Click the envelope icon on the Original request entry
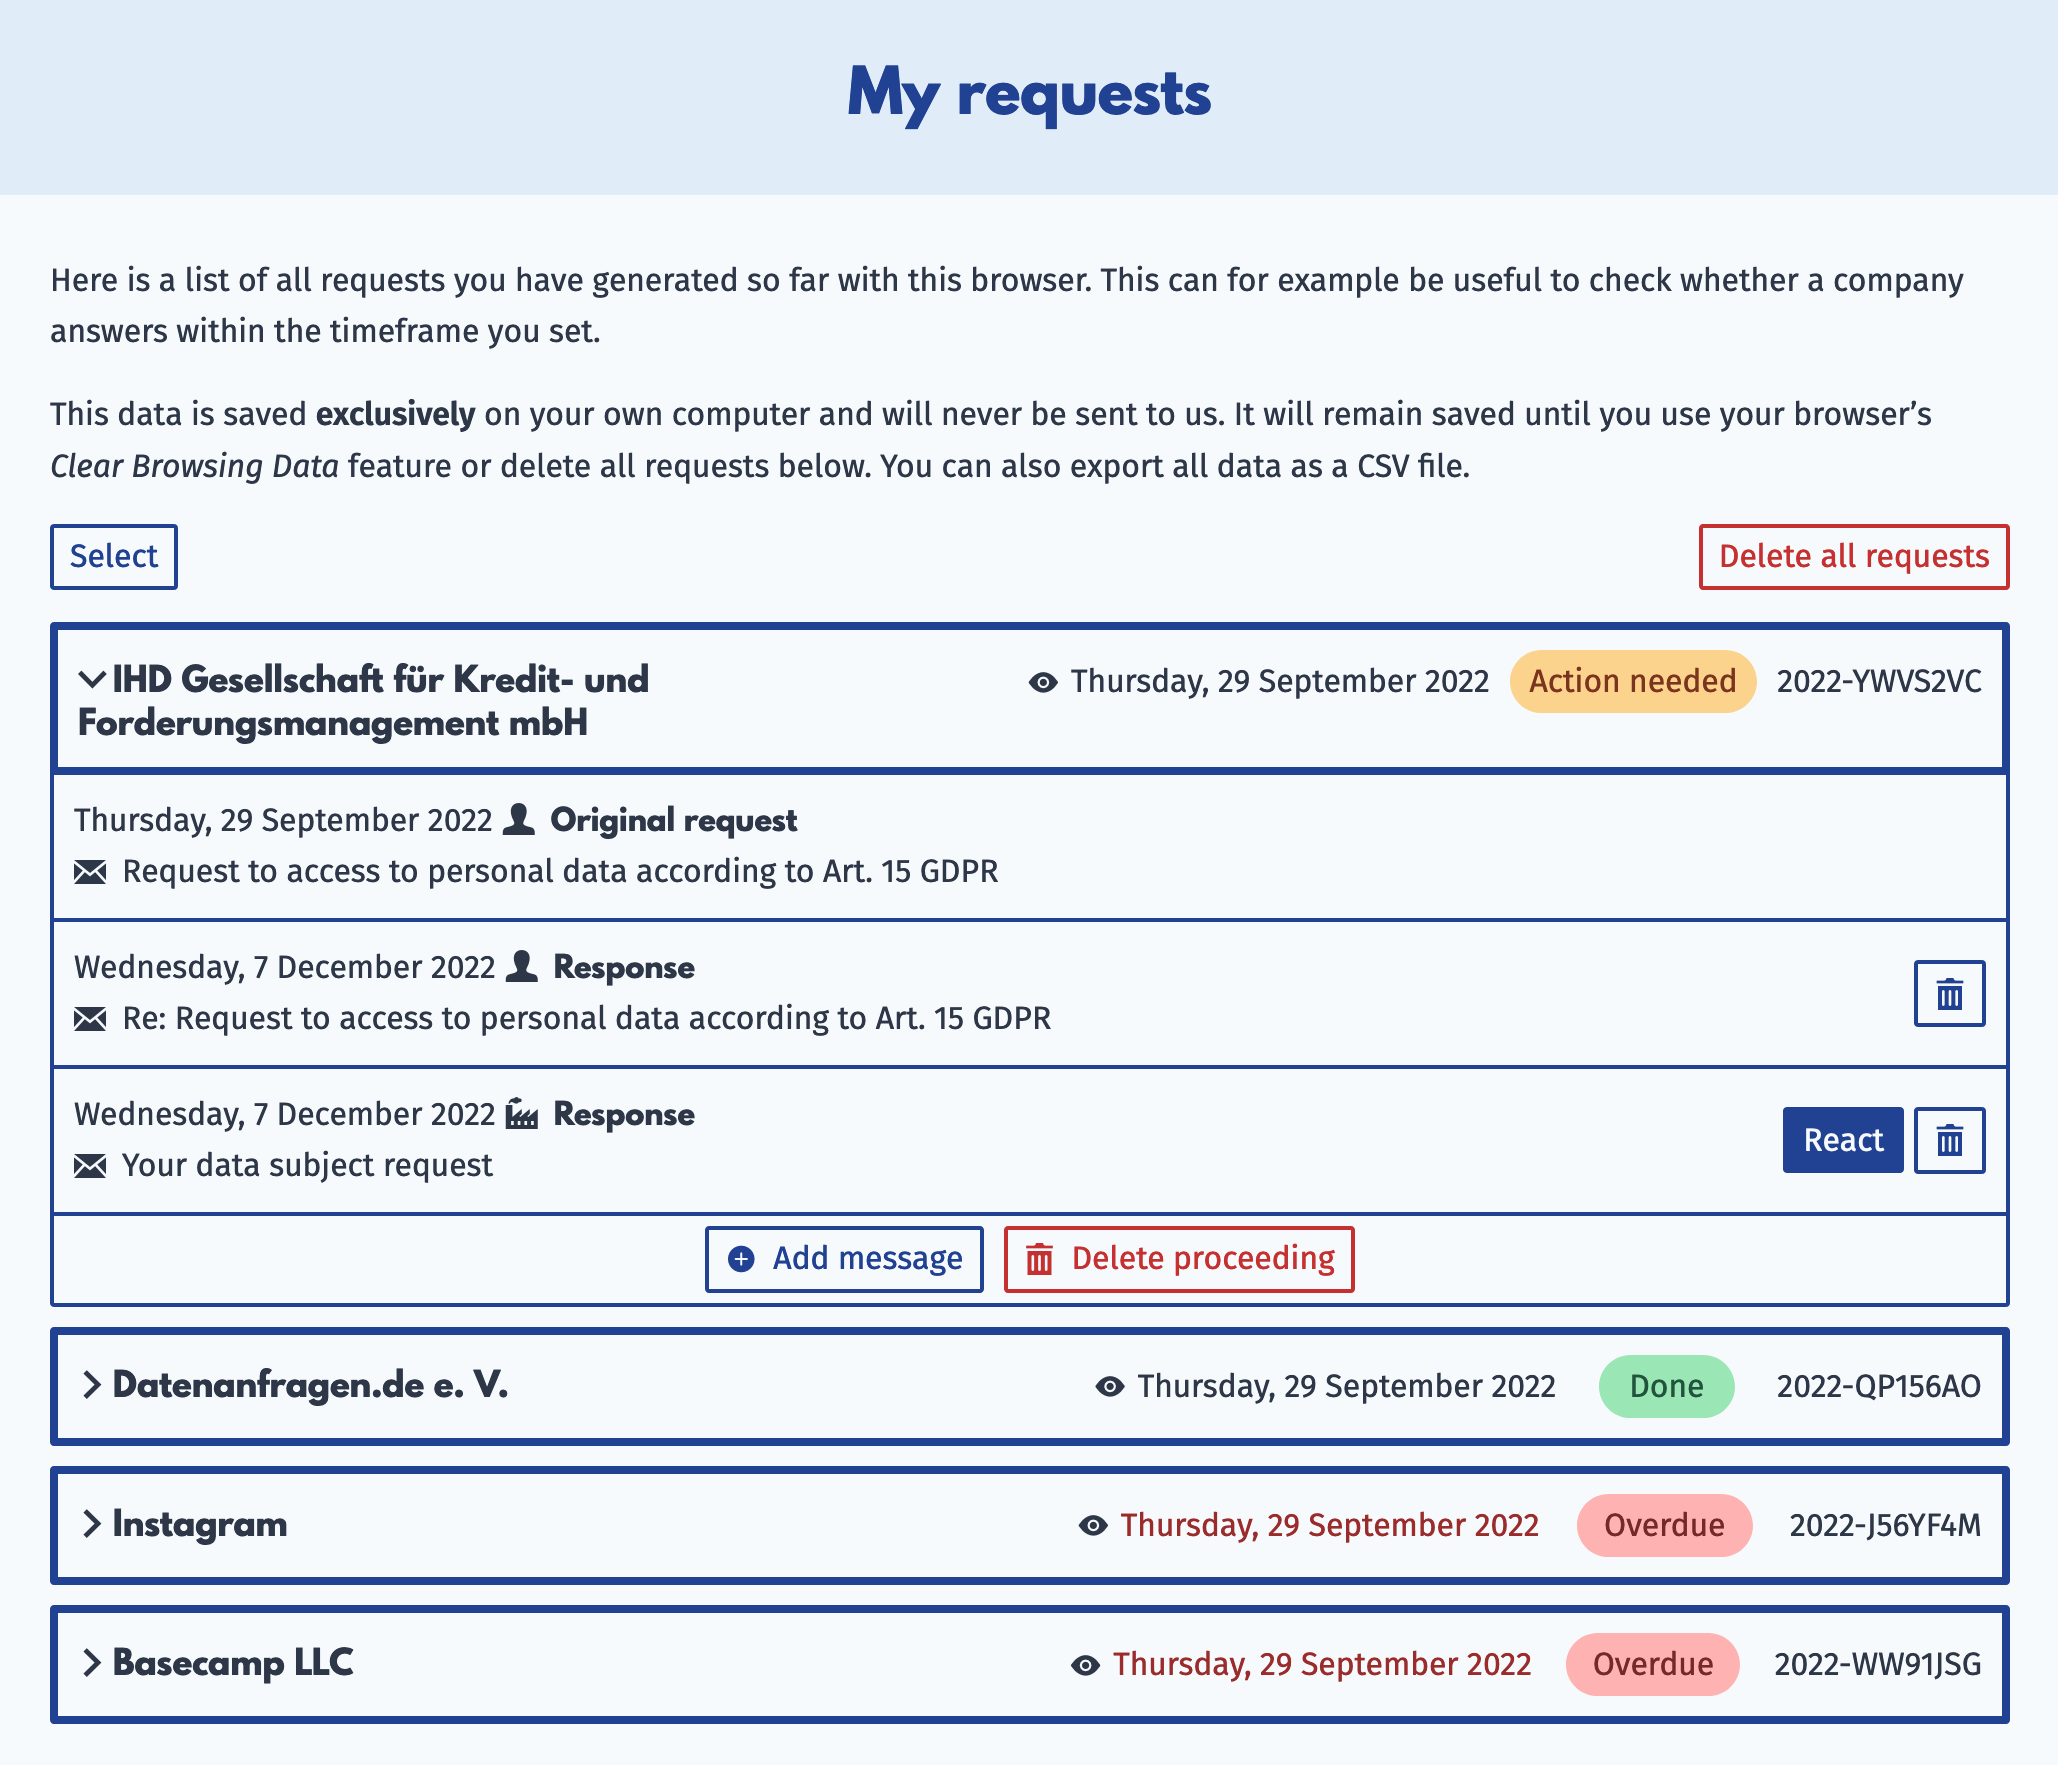 (90, 871)
